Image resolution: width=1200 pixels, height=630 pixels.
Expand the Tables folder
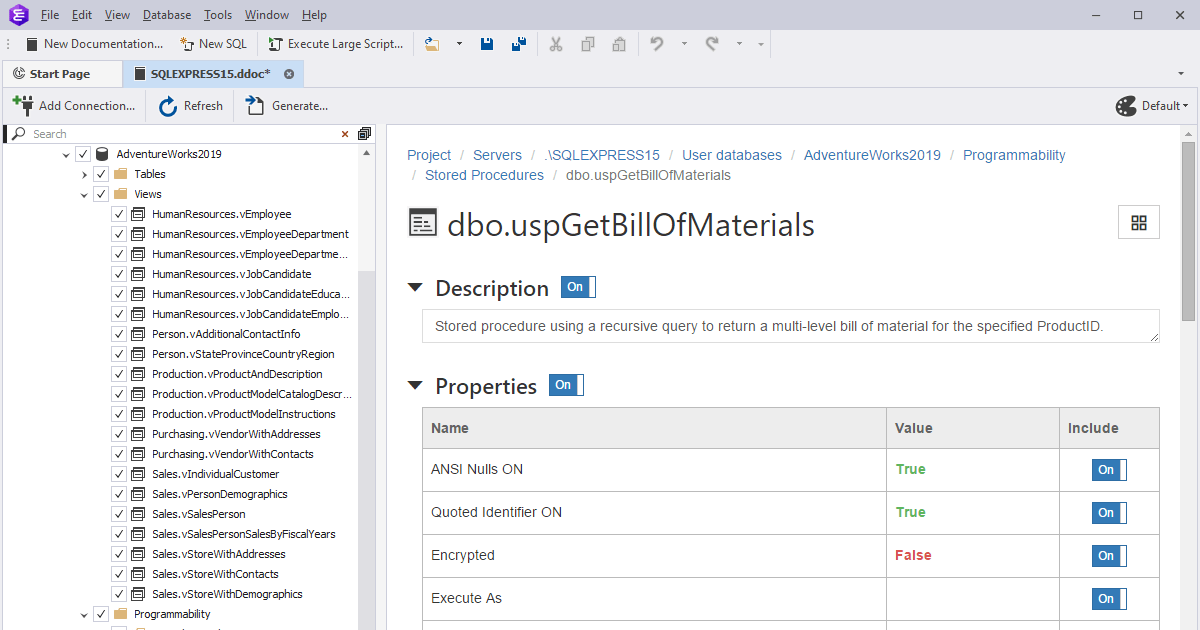coord(84,173)
